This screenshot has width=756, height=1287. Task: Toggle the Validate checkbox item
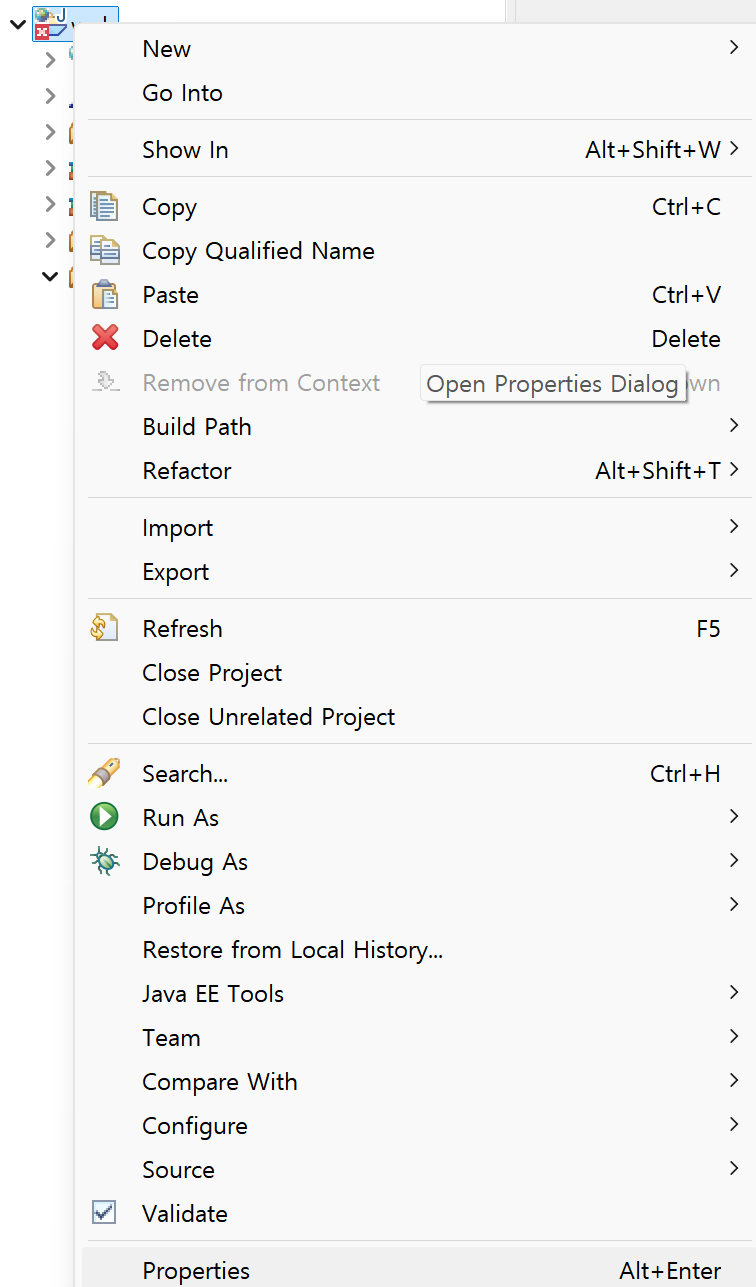tap(104, 1213)
